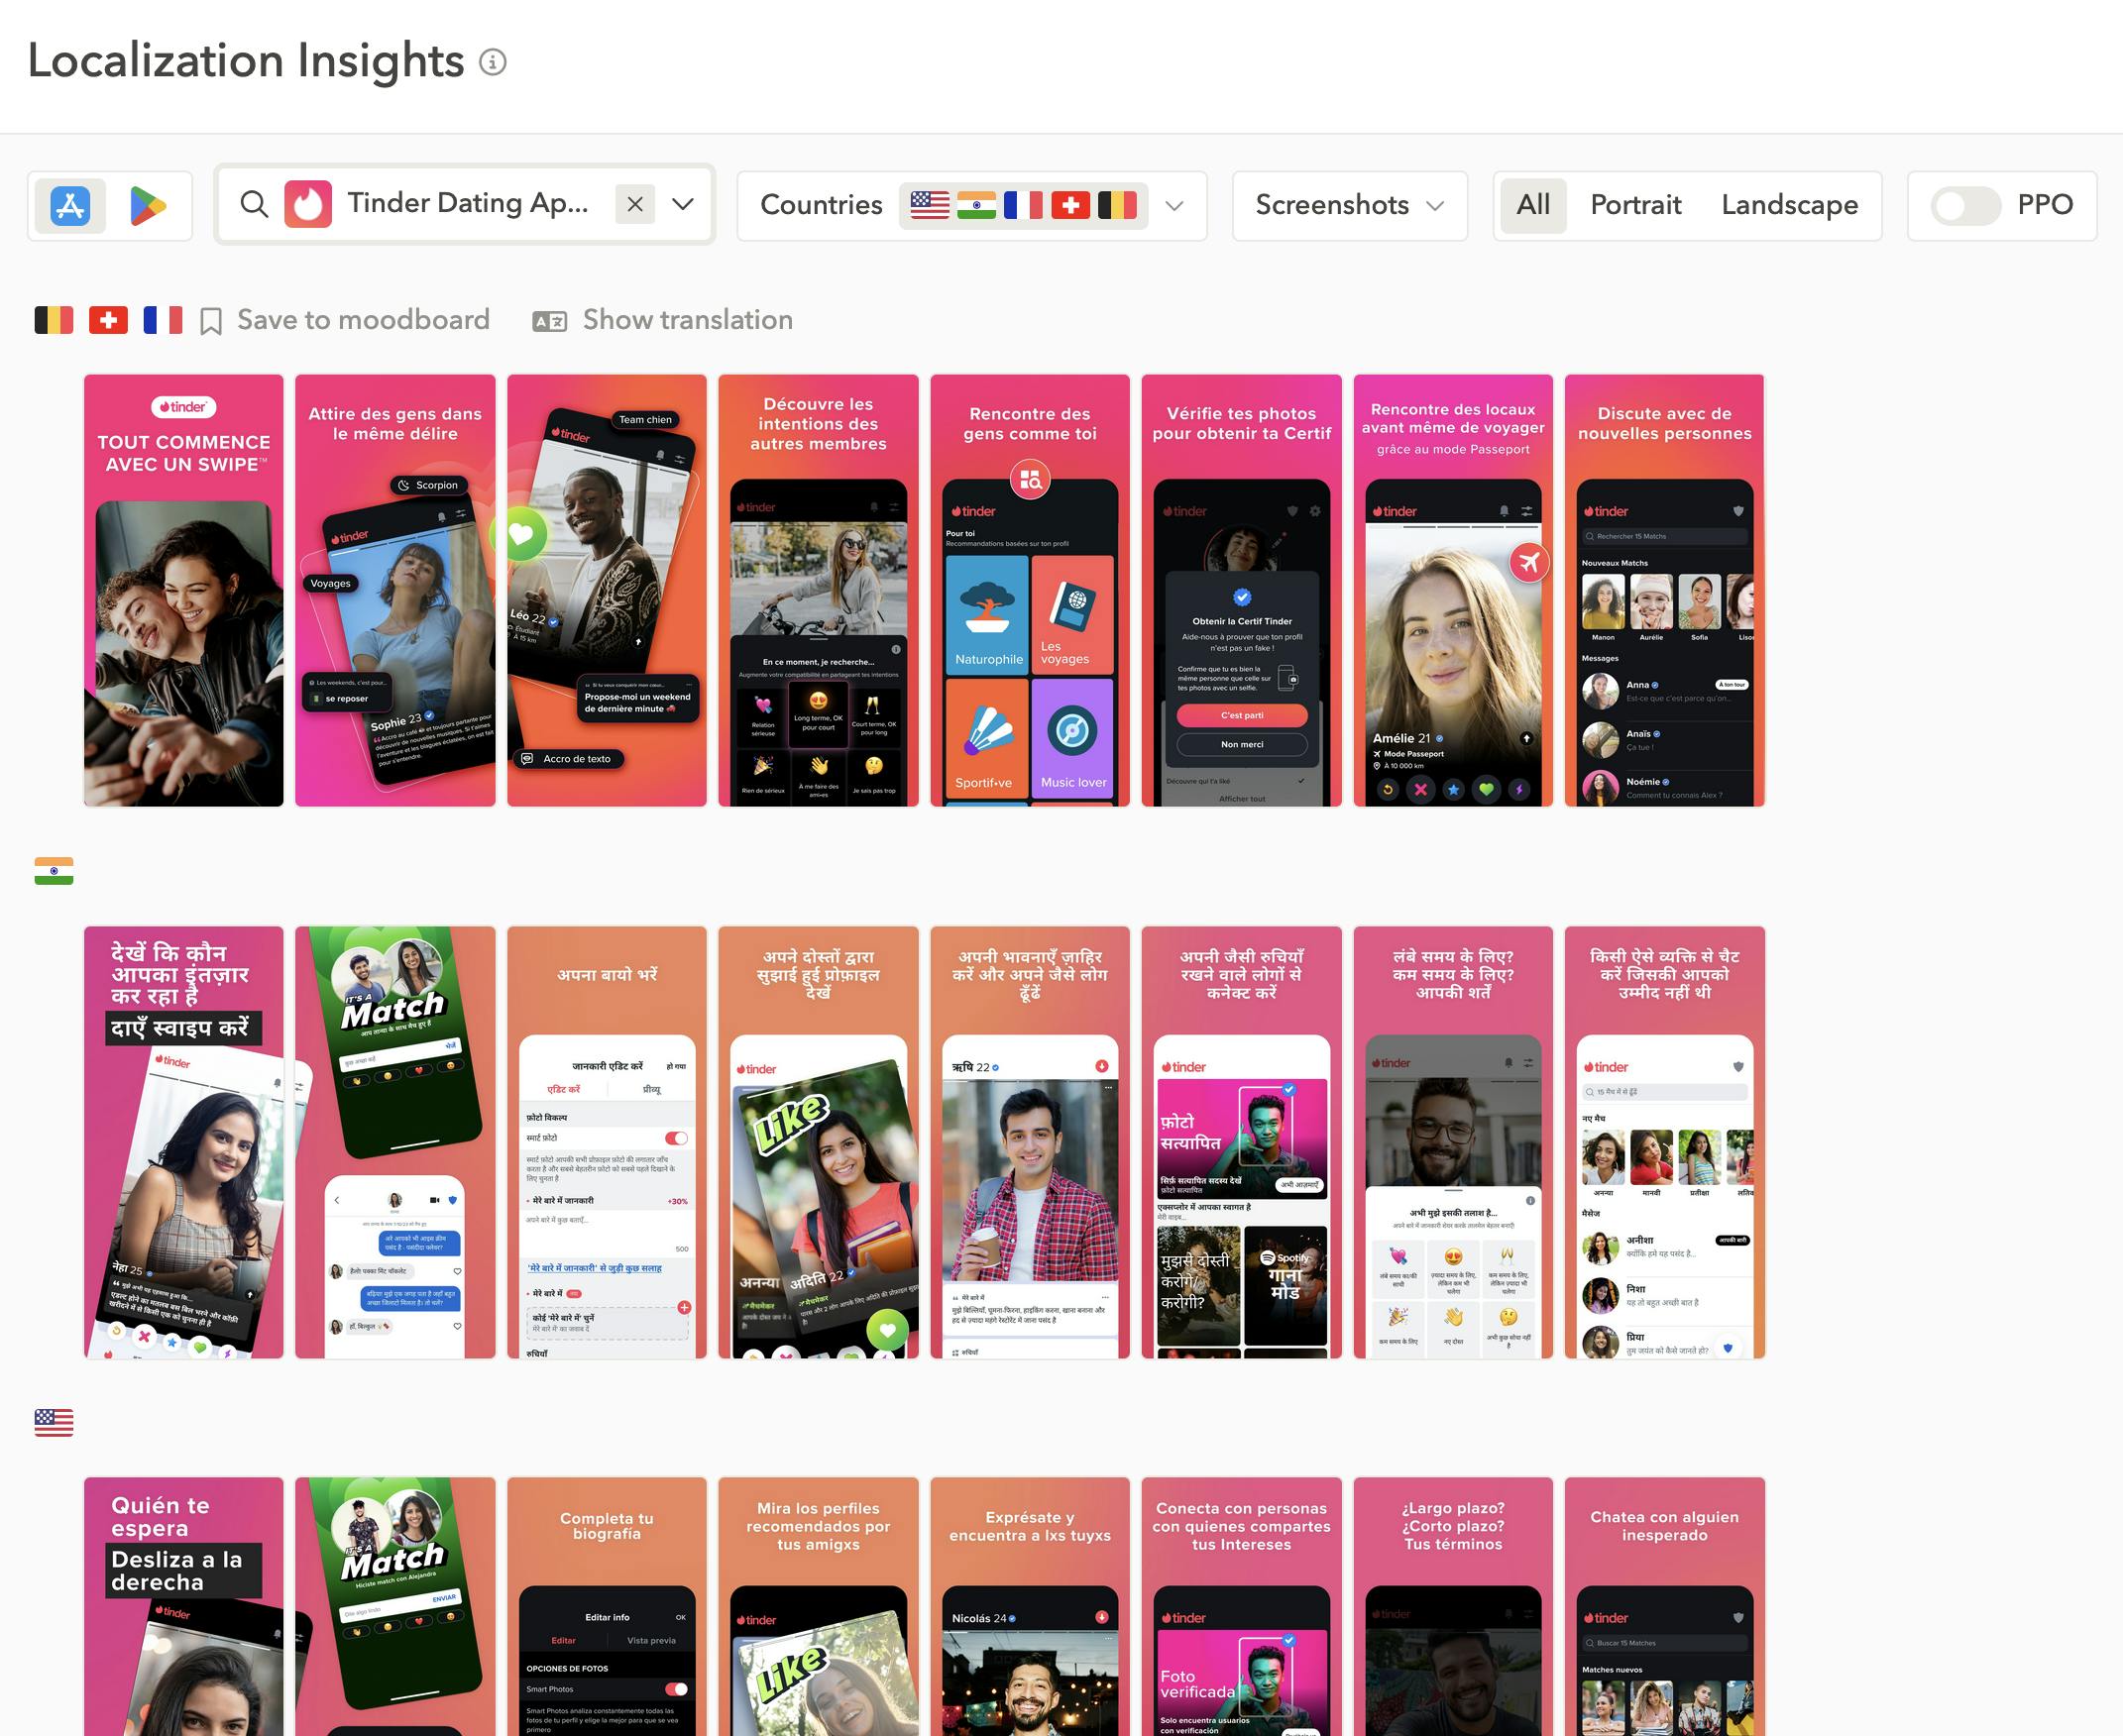Click the 'Tinder Dating Ap...' app name field
This screenshot has width=2123, height=1736.
467,203
